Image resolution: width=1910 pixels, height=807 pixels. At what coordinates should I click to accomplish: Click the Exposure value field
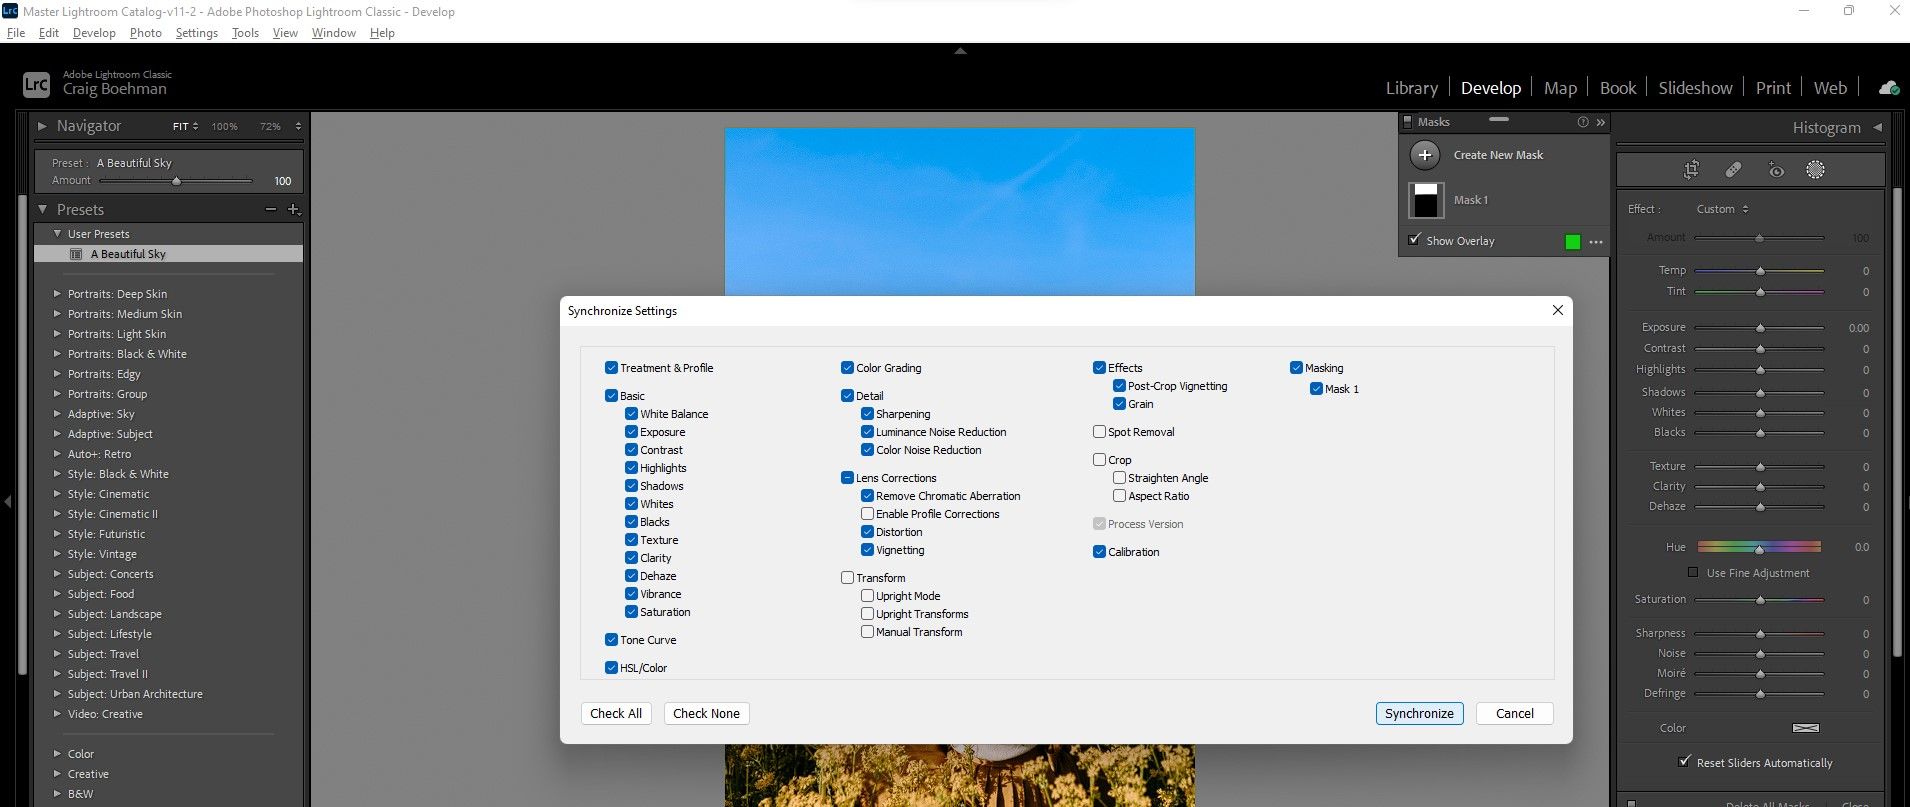coord(1858,328)
